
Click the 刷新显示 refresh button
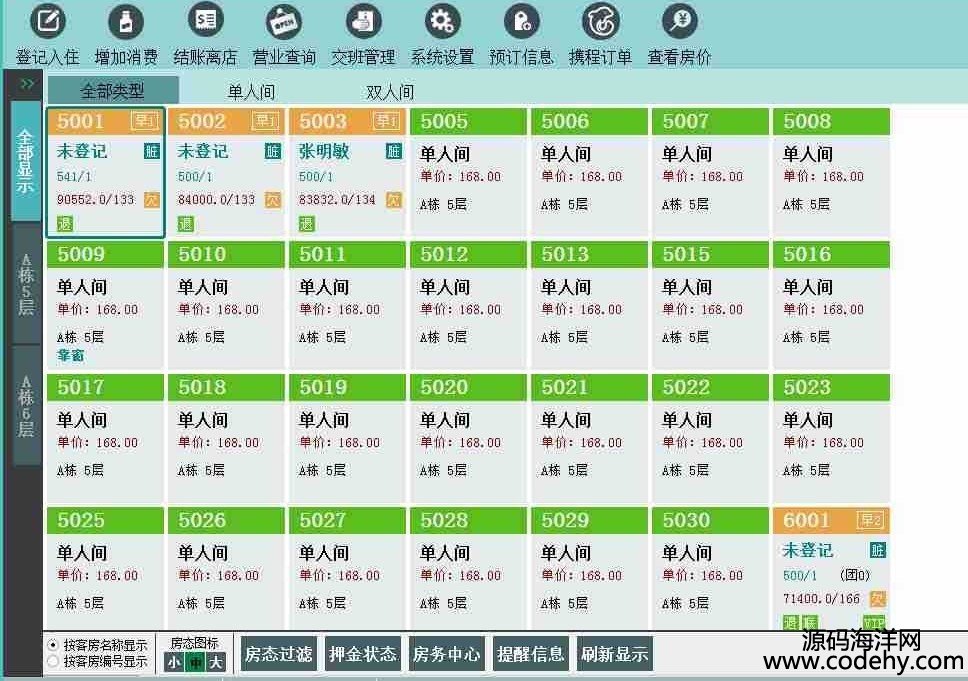coord(614,654)
